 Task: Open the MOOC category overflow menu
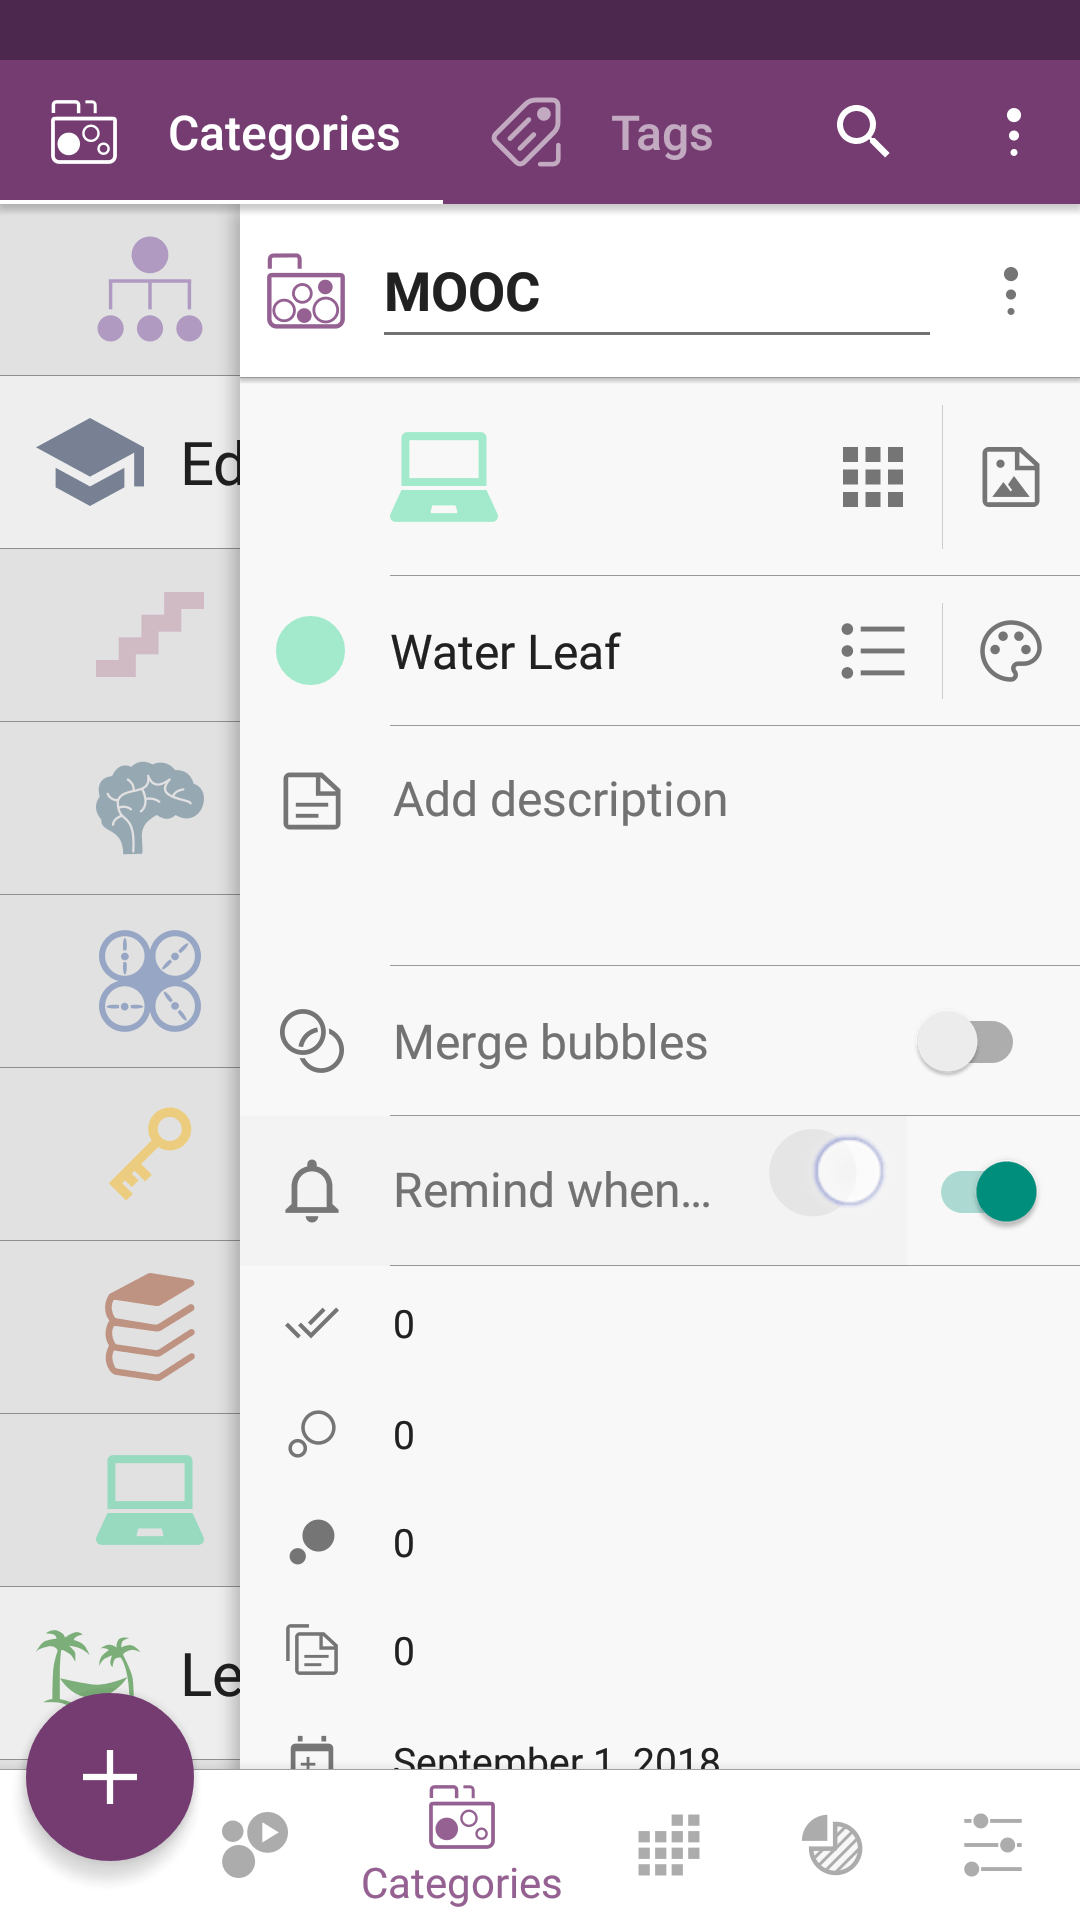(1011, 292)
